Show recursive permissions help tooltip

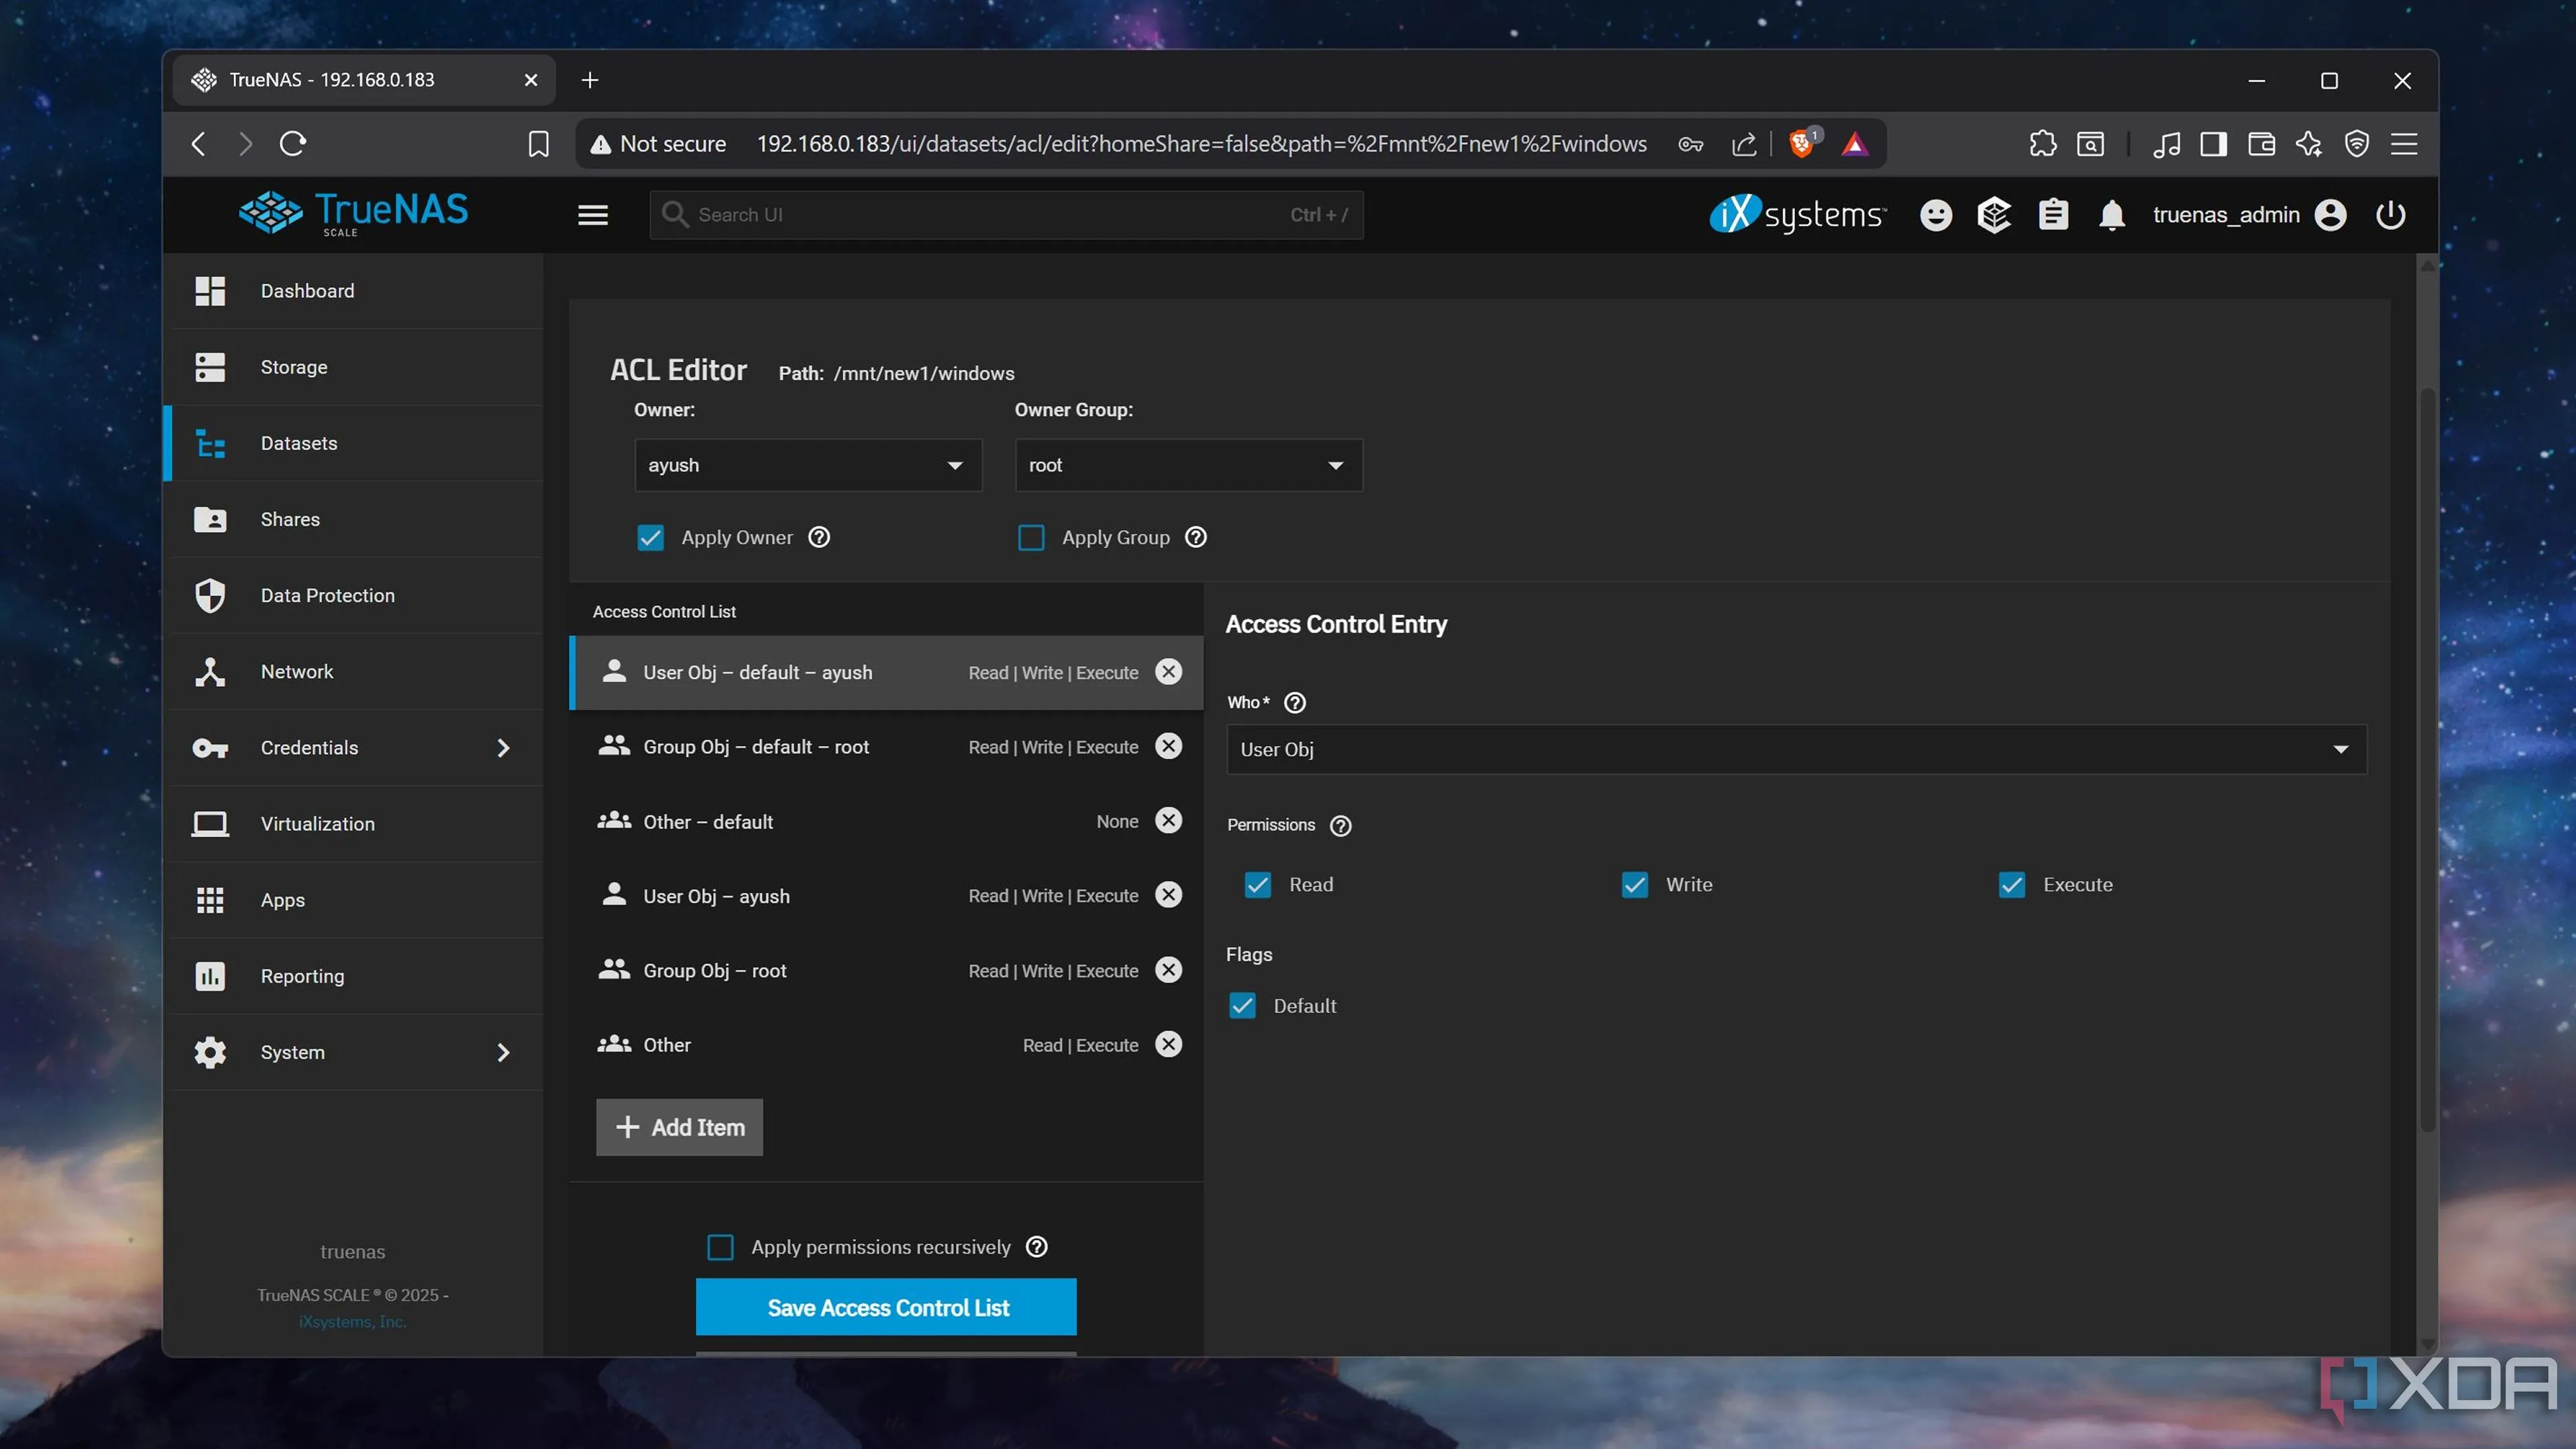click(1037, 1247)
